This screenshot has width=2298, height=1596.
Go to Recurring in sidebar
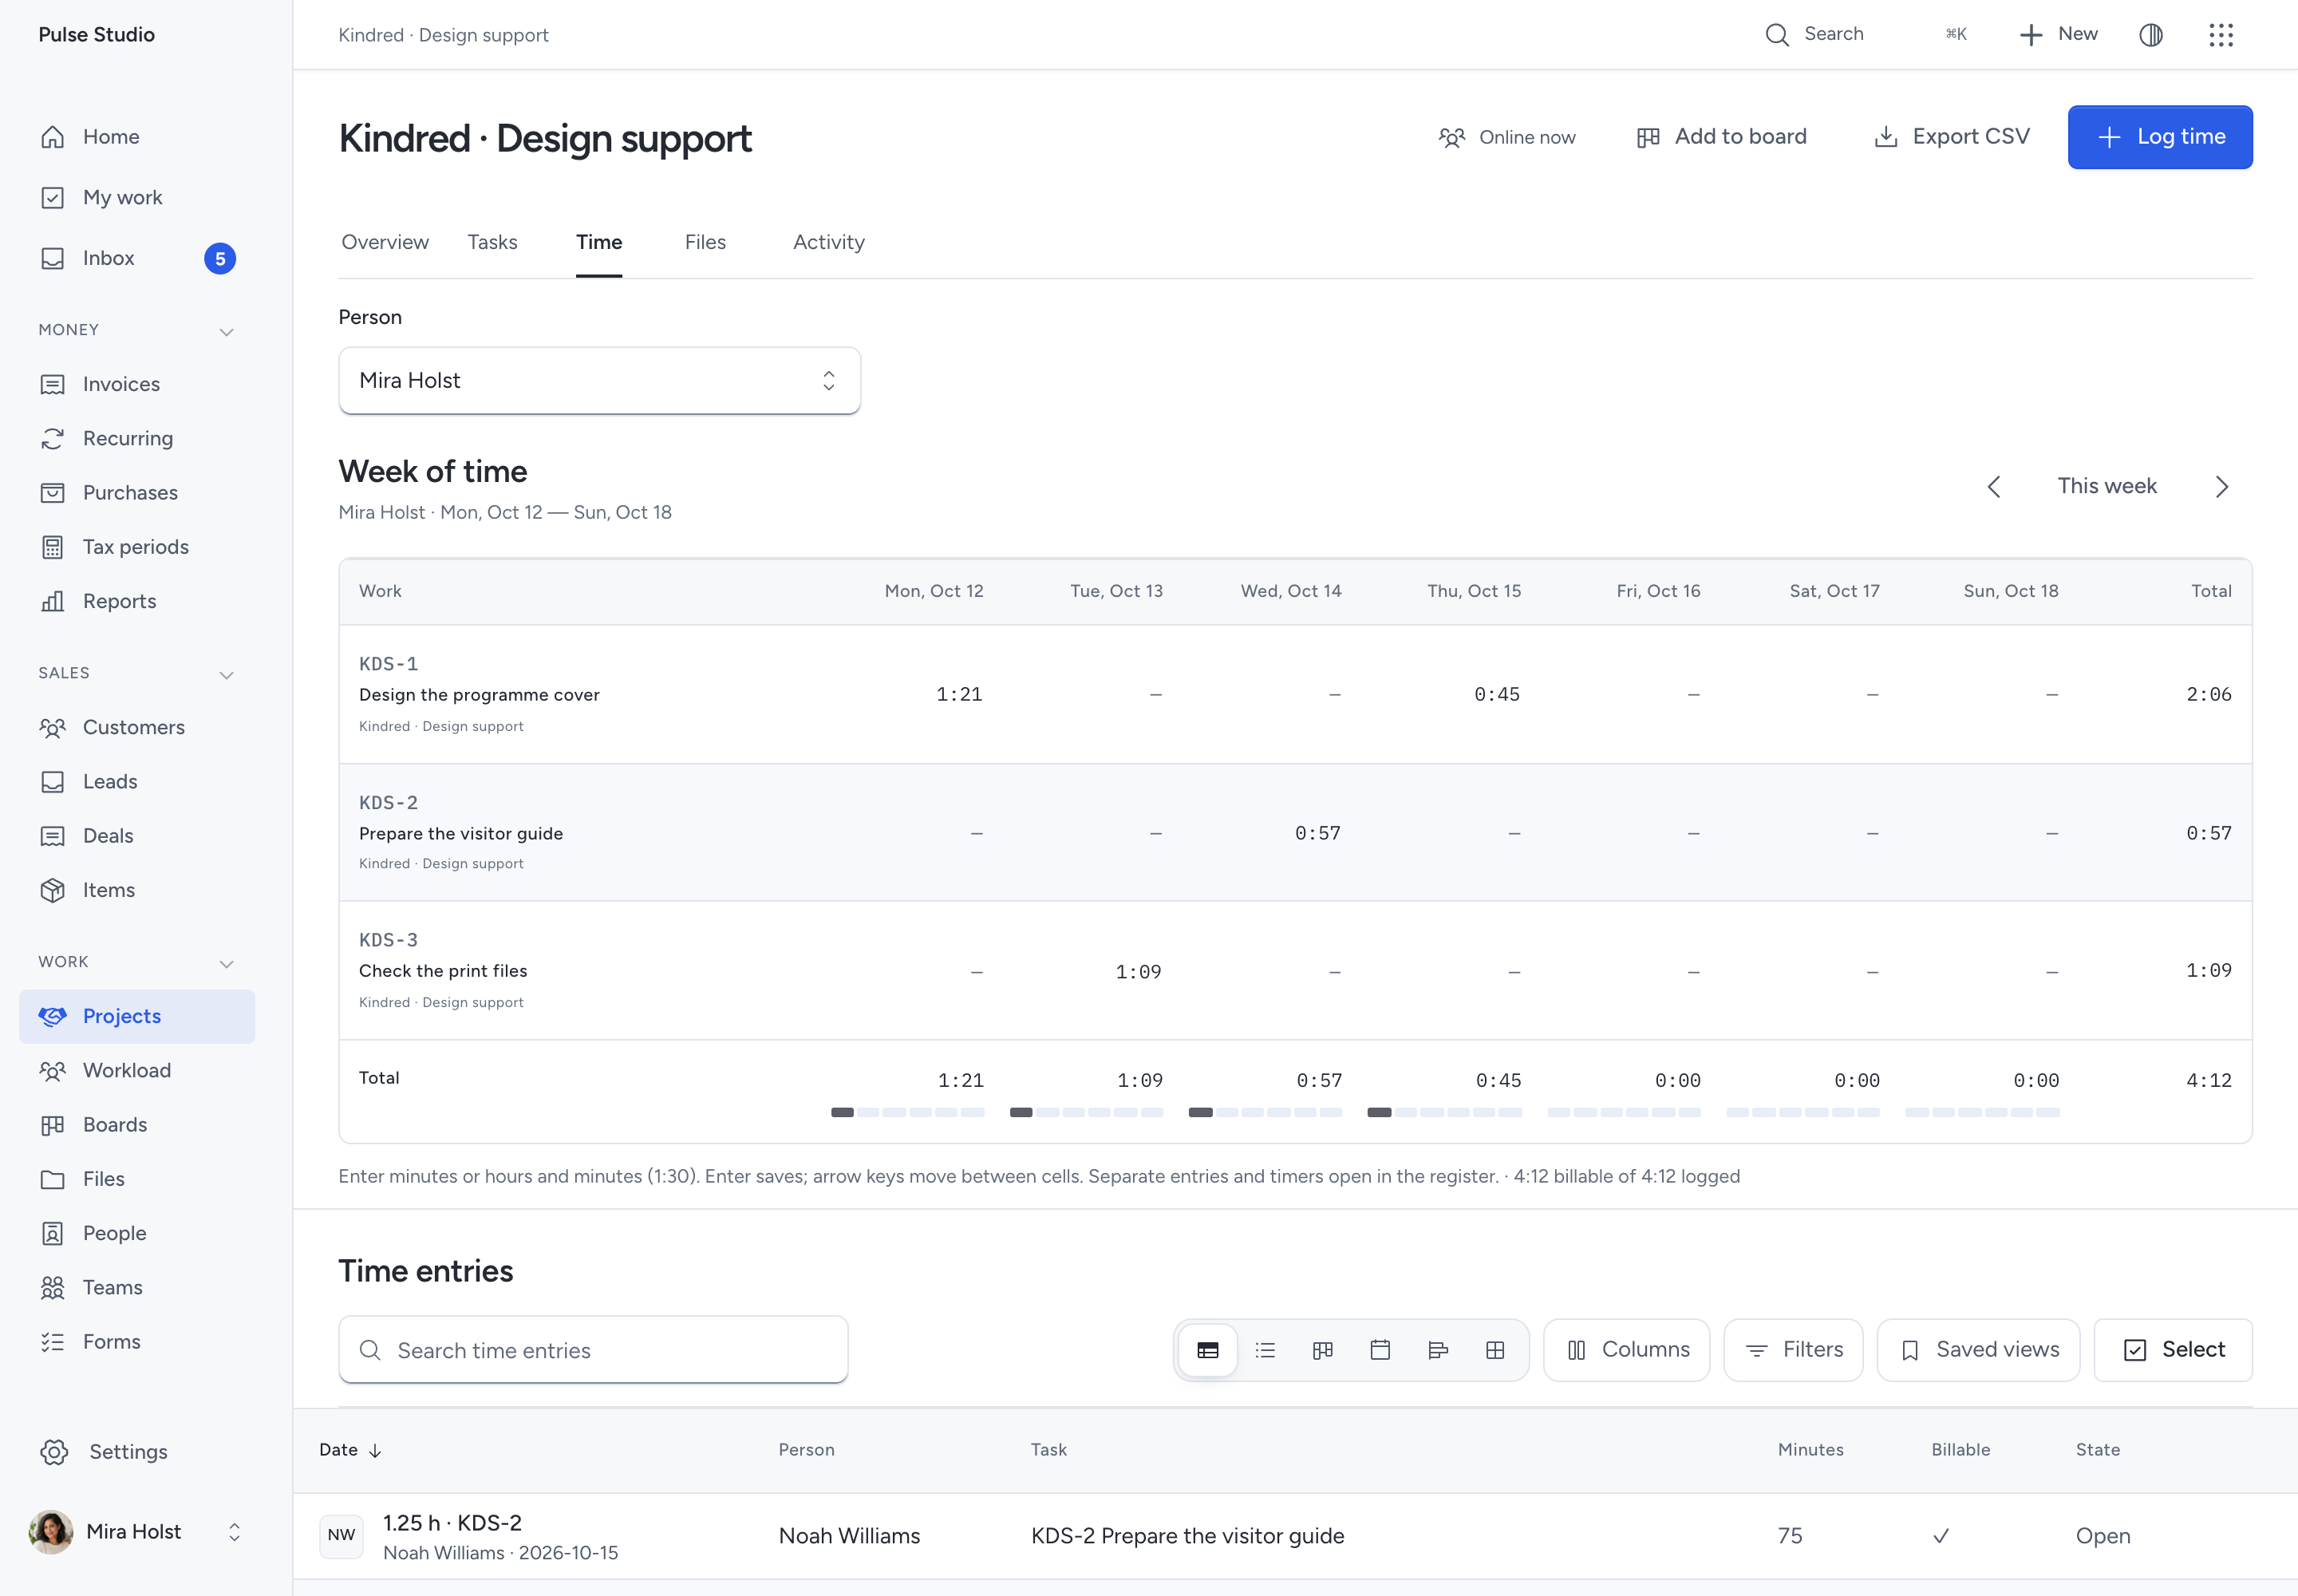coord(137,438)
